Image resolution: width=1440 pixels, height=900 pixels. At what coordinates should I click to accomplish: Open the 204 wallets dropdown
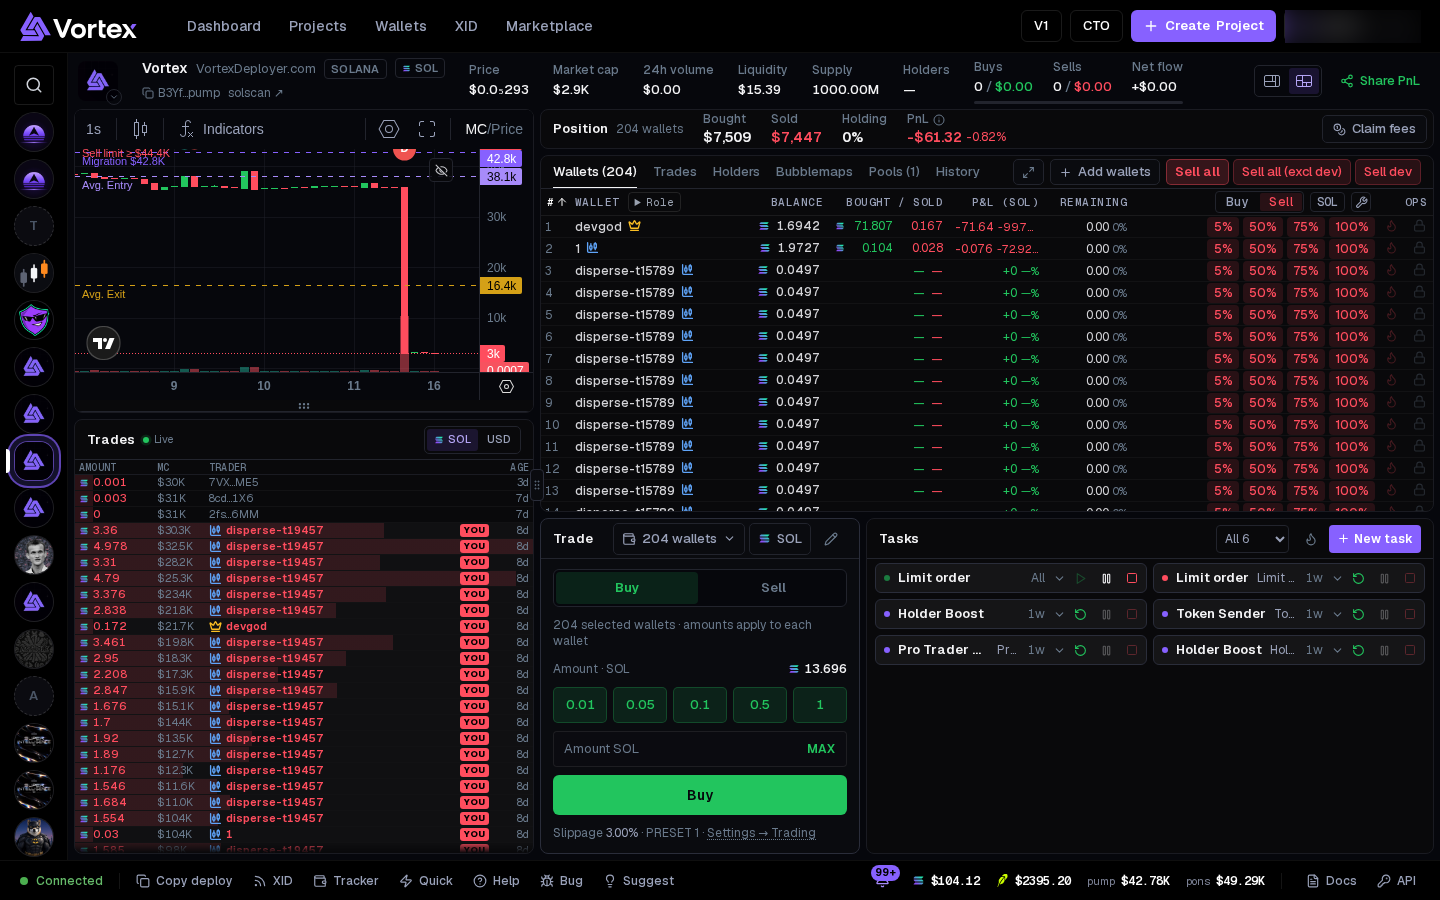(679, 539)
